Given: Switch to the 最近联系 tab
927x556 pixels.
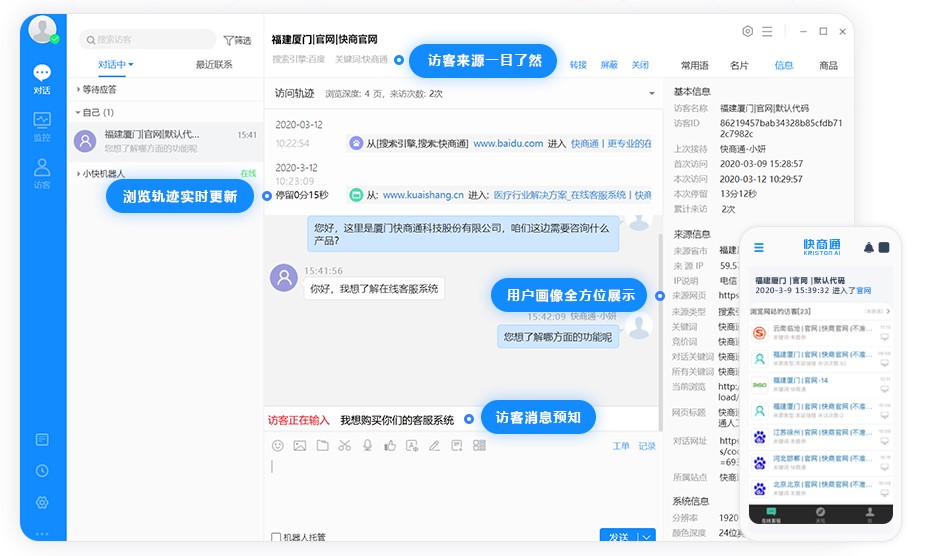Looking at the screenshot, I should pos(214,65).
